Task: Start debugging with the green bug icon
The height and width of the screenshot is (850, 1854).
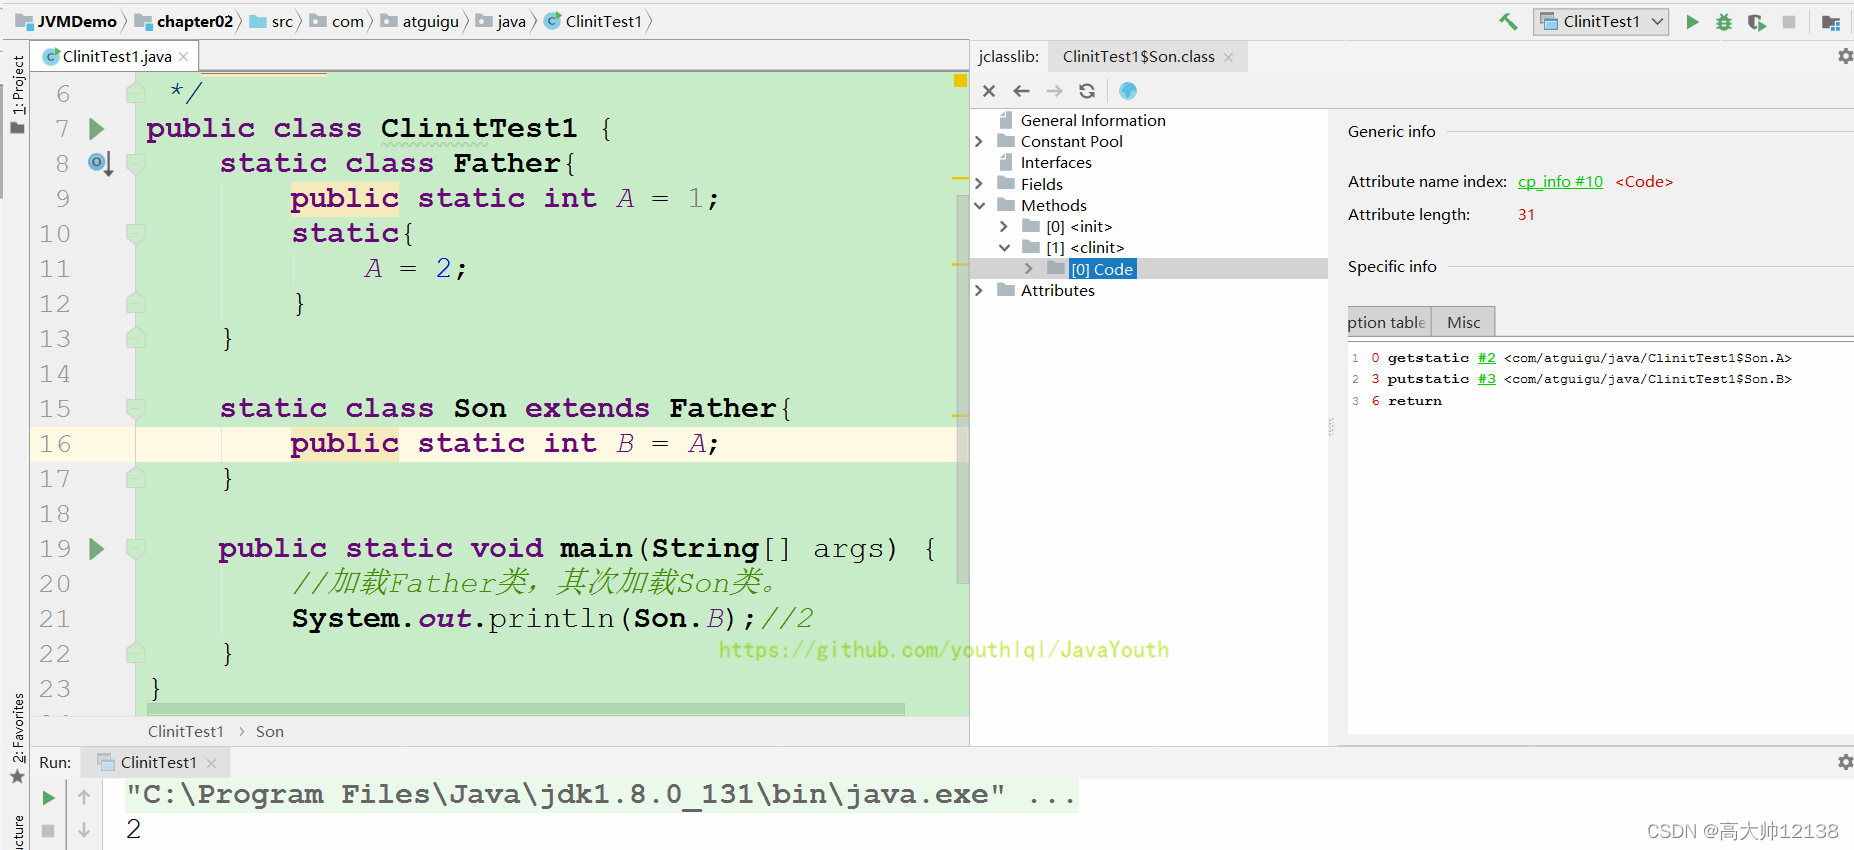Action: point(1724,21)
